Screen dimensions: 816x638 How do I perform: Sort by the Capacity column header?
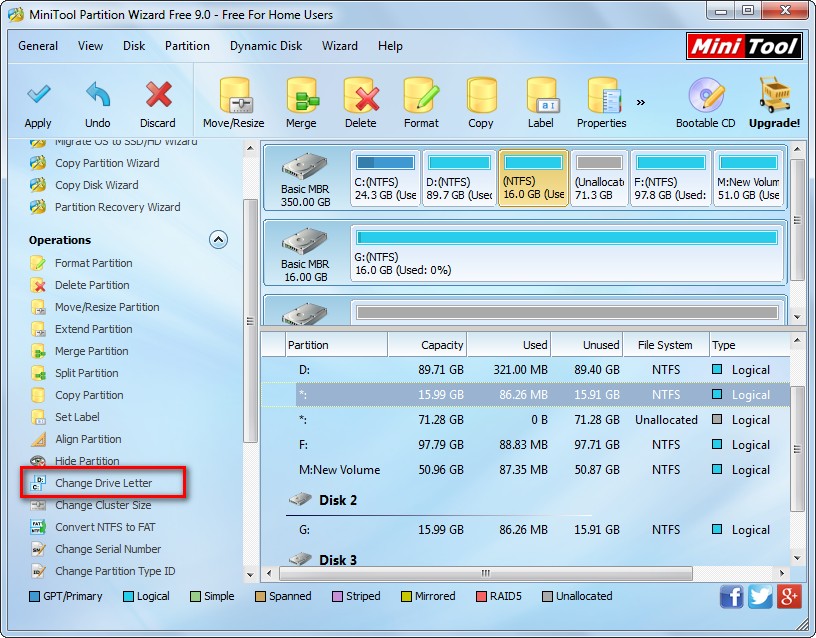pos(427,345)
